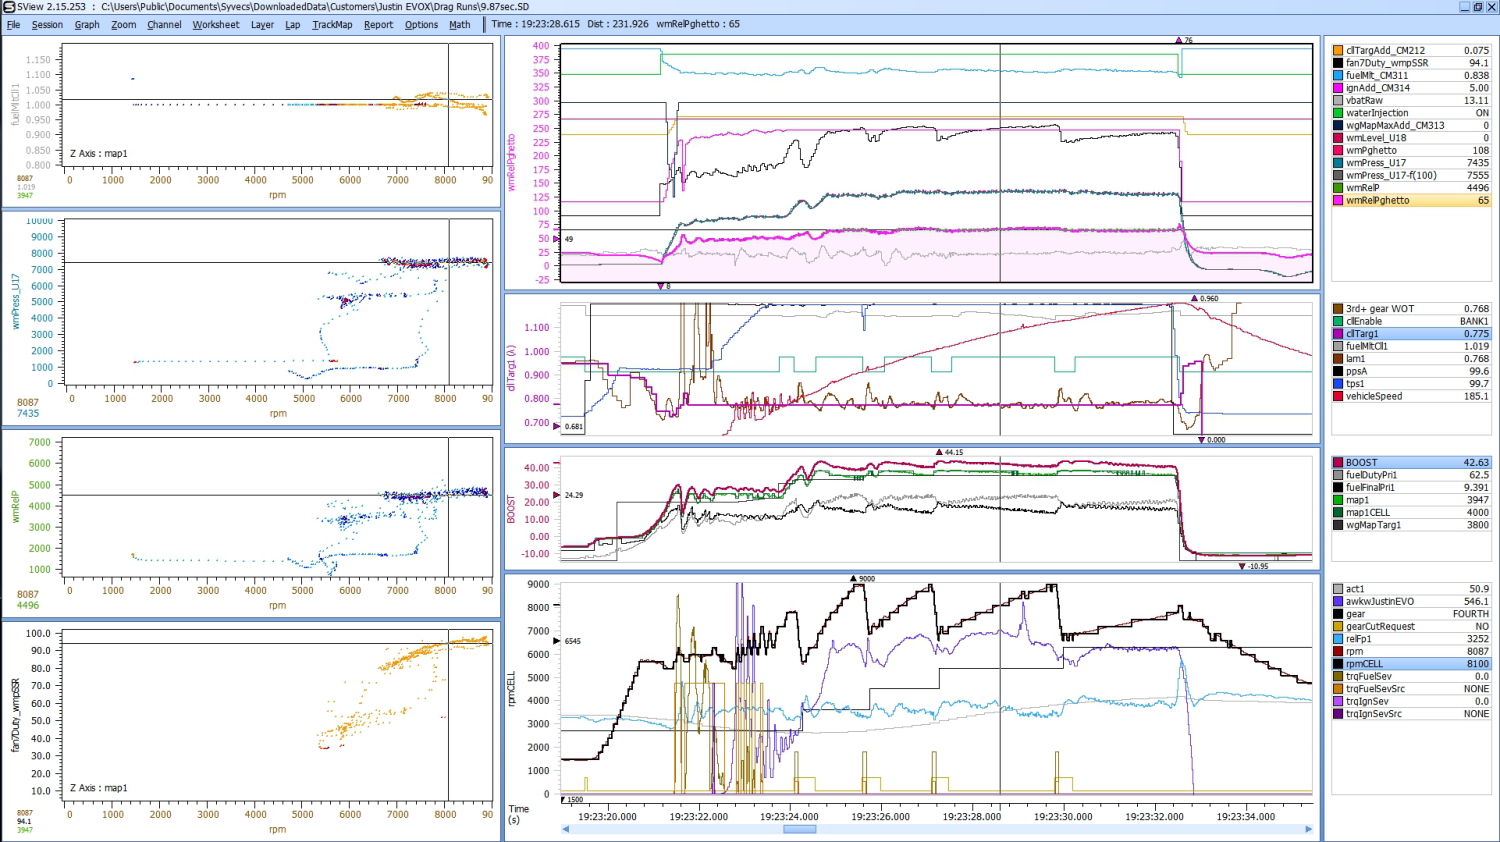Click Z Axis map1 label in fuelMltCll1 plot
Image resolution: width=1500 pixels, height=842 pixels.
pos(99,154)
